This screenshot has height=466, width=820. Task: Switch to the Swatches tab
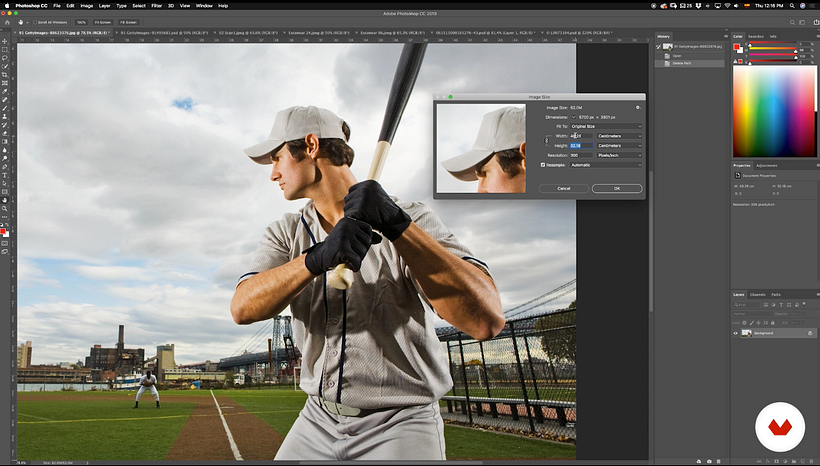point(755,37)
